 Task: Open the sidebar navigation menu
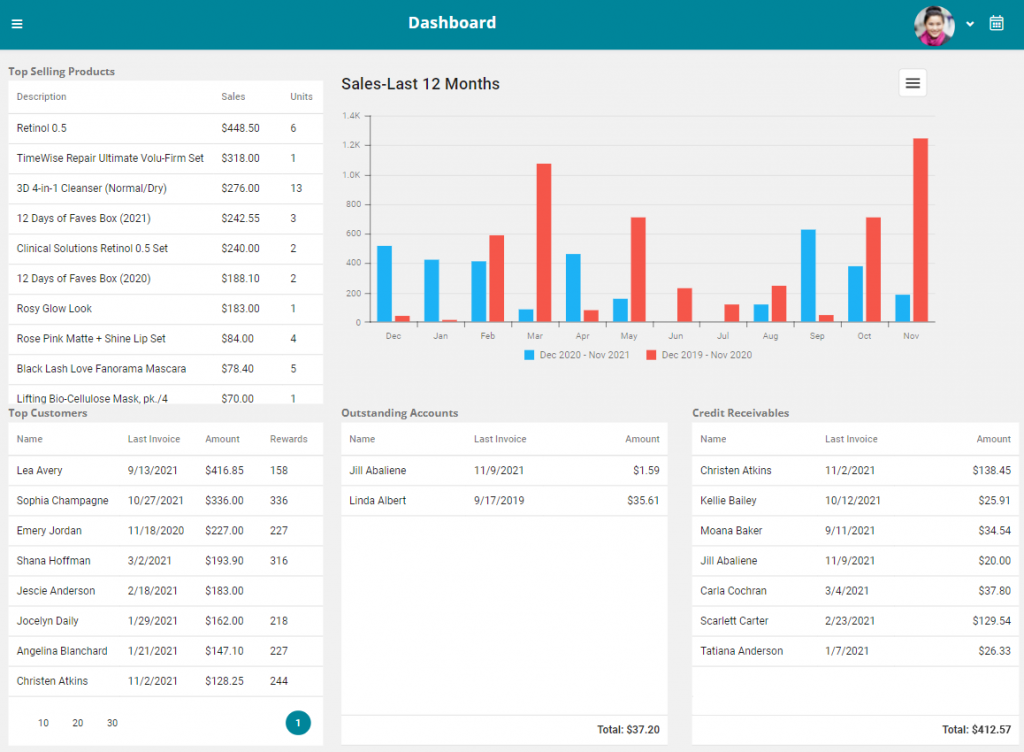[x=17, y=23]
